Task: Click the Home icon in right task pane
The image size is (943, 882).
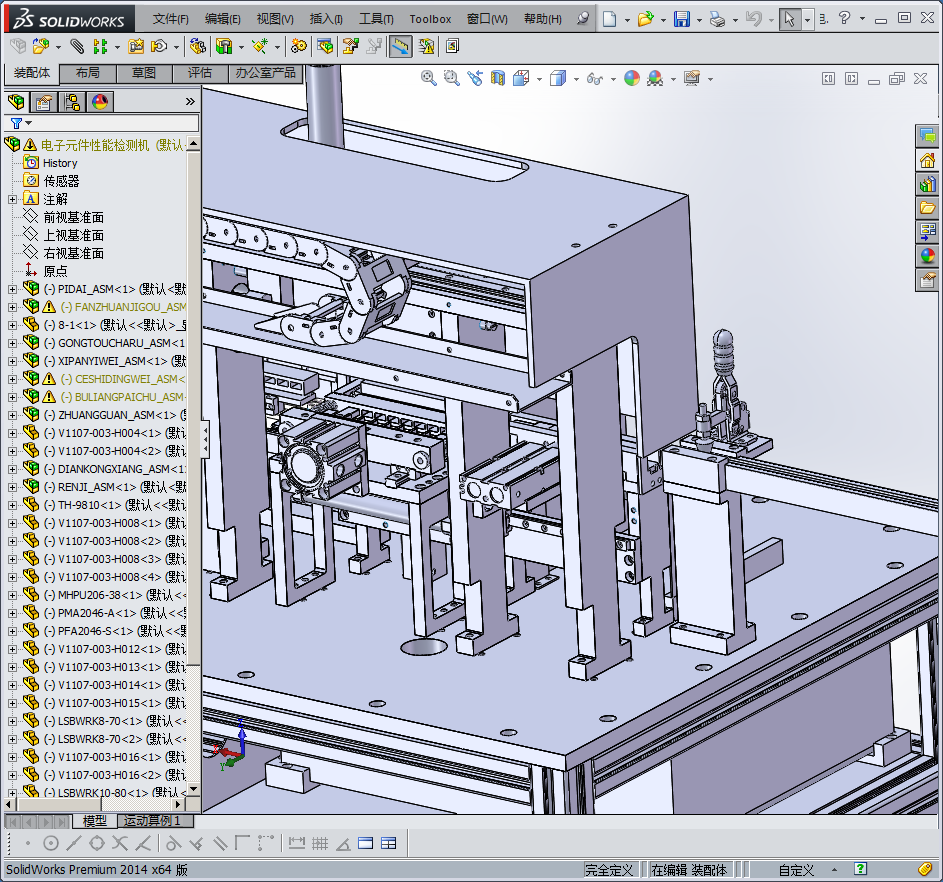Action: point(927,160)
